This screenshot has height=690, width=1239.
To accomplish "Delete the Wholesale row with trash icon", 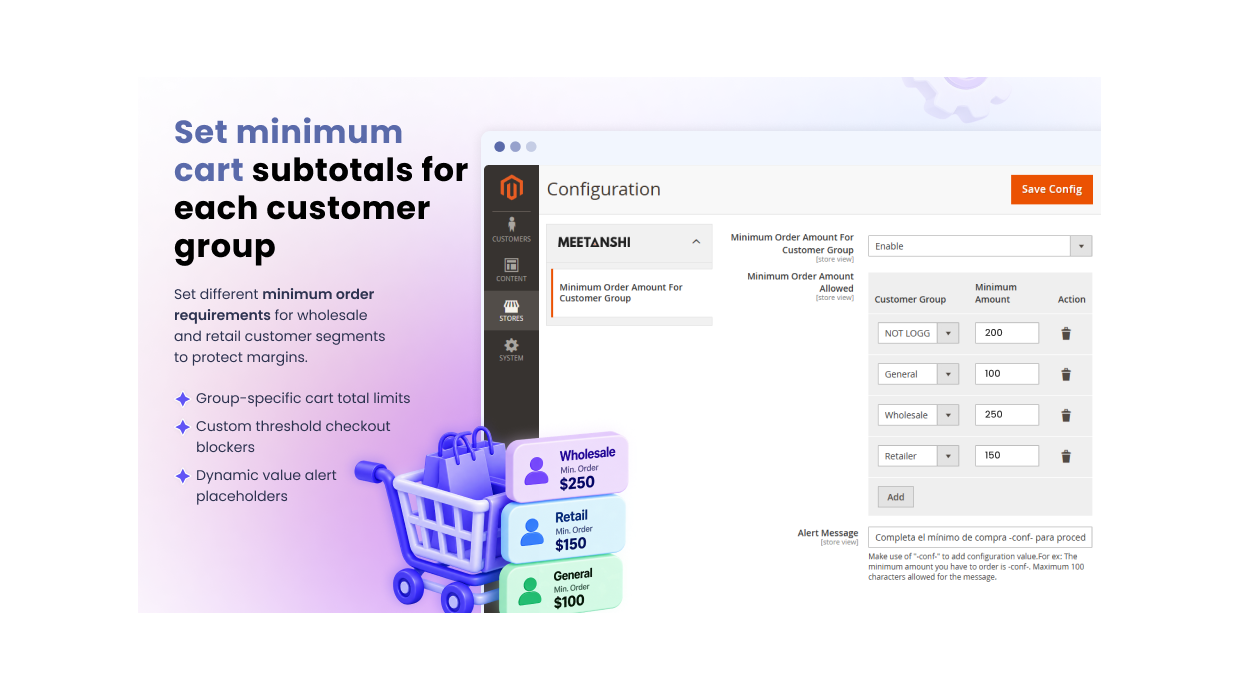I will pyautogui.click(x=1066, y=415).
